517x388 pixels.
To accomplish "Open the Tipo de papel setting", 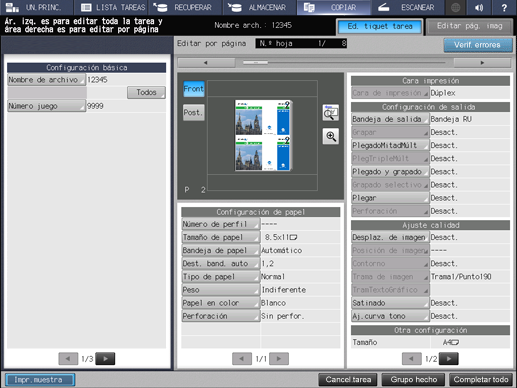I will (x=220, y=277).
